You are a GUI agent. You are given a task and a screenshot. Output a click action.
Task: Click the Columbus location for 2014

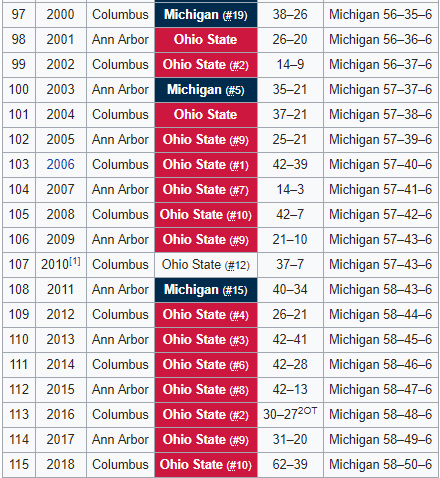click(120, 364)
